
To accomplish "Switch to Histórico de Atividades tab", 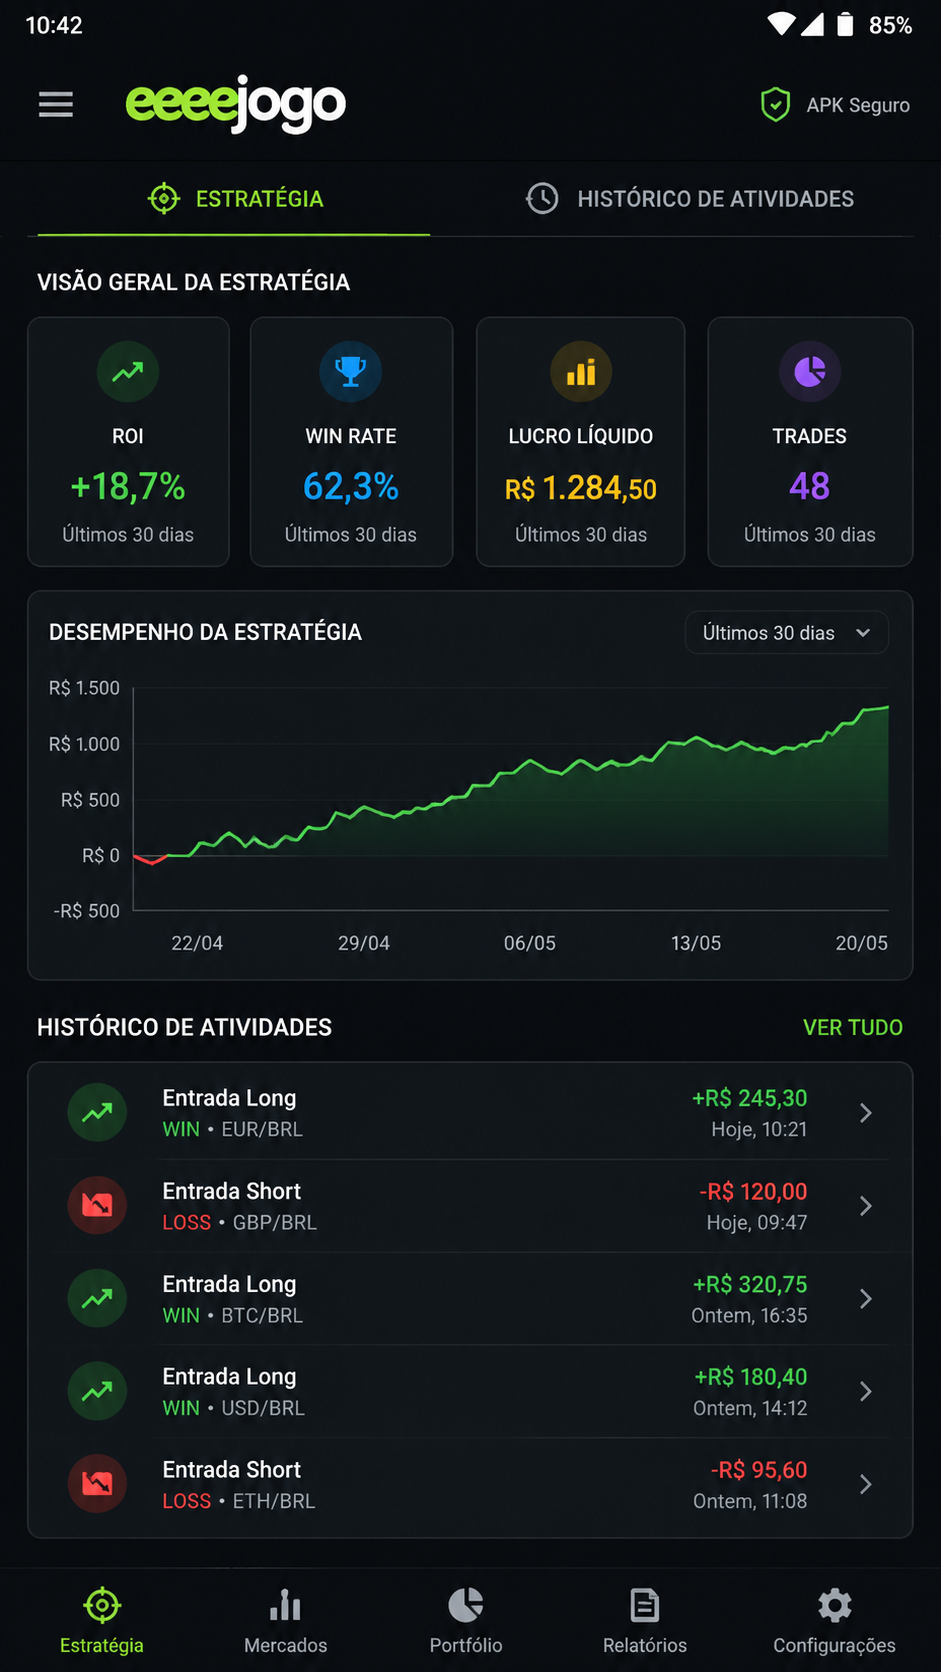I will pyautogui.click(x=691, y=198).
